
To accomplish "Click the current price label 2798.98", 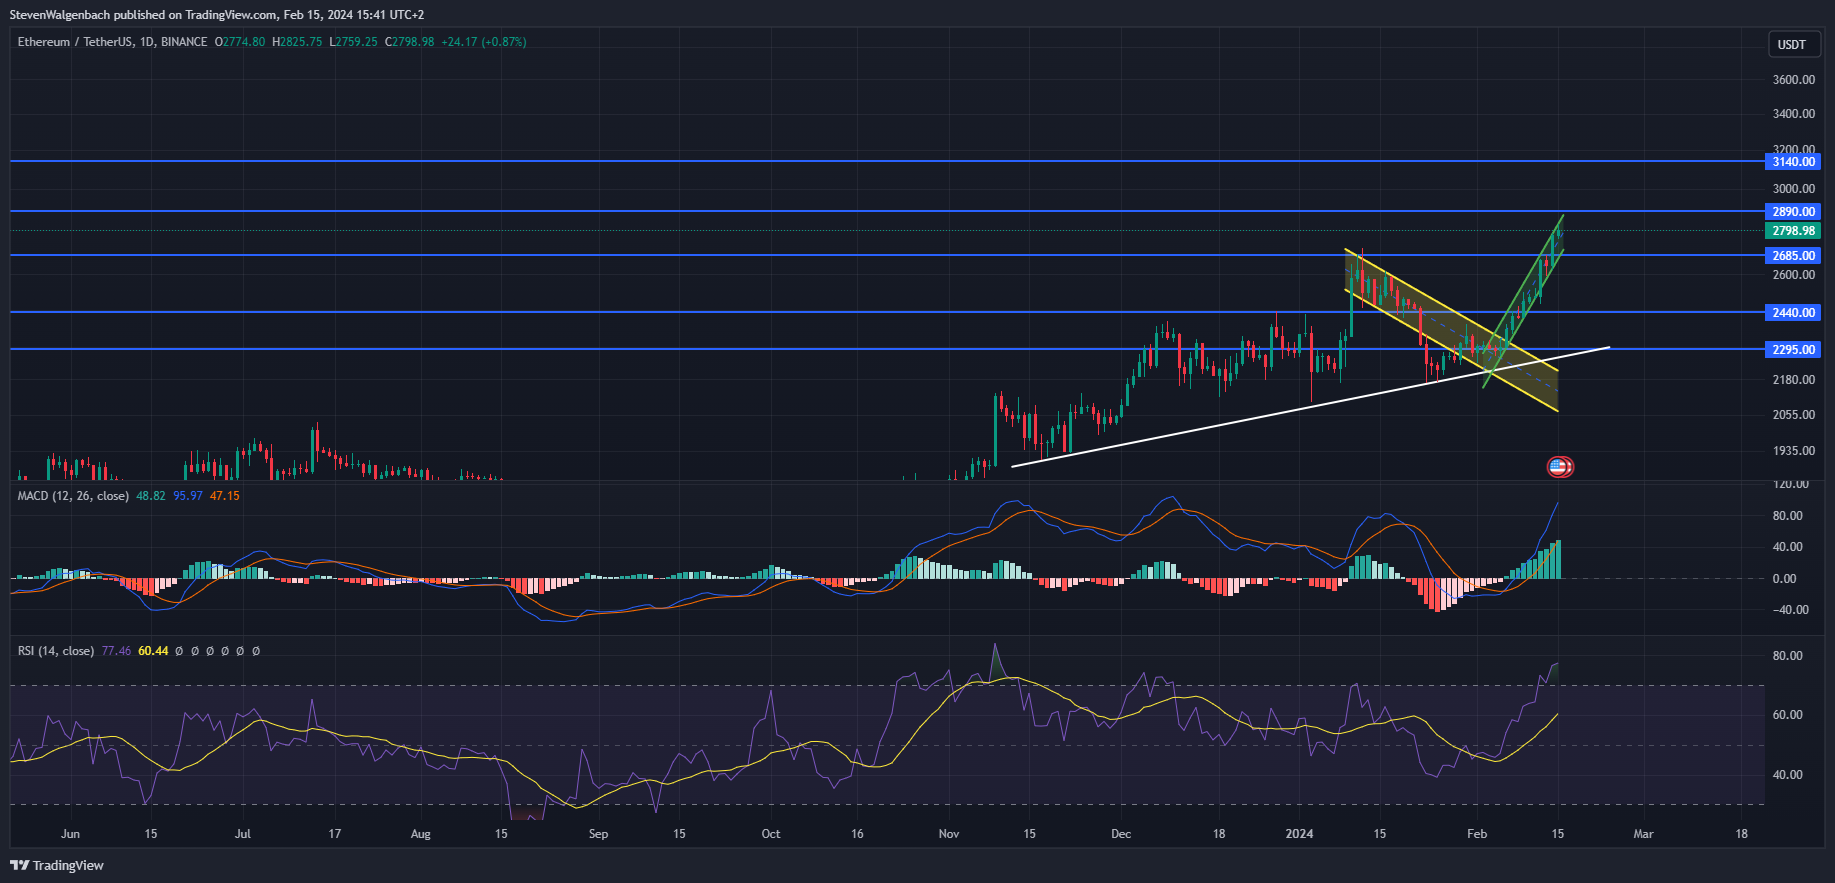I will tap(1793, 231).
